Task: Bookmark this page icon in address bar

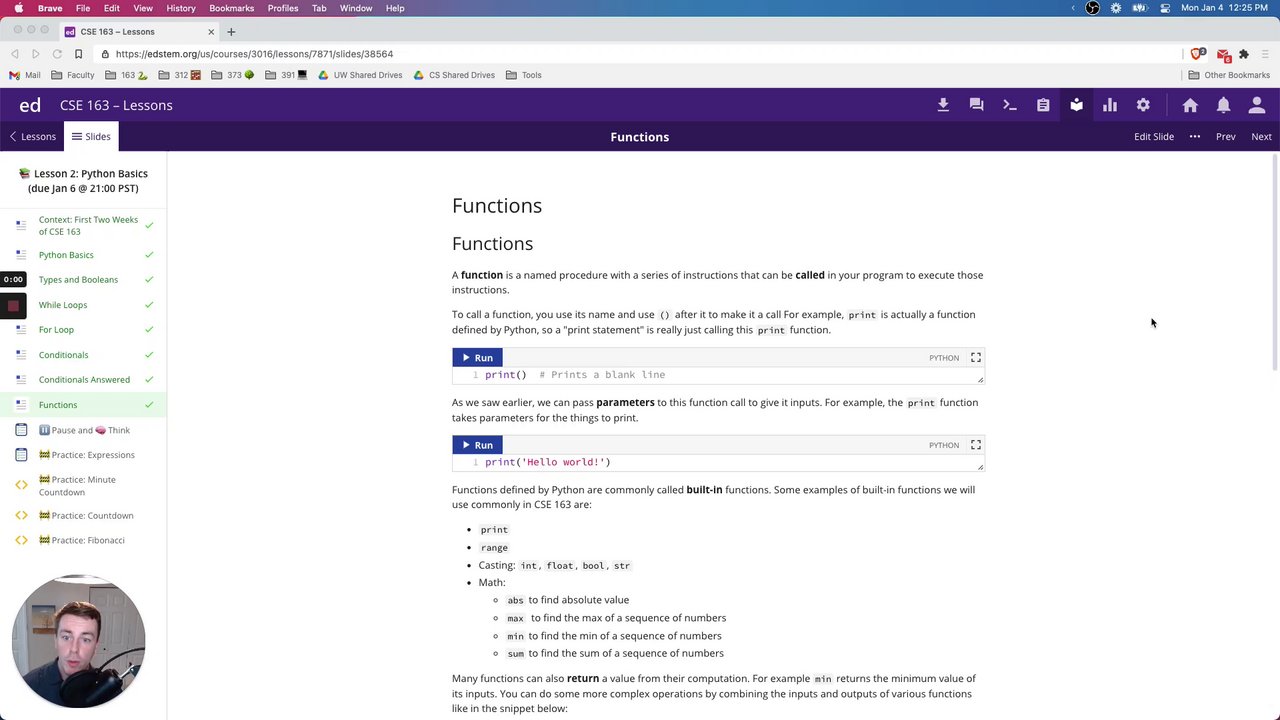Action: tap(78, 54)
